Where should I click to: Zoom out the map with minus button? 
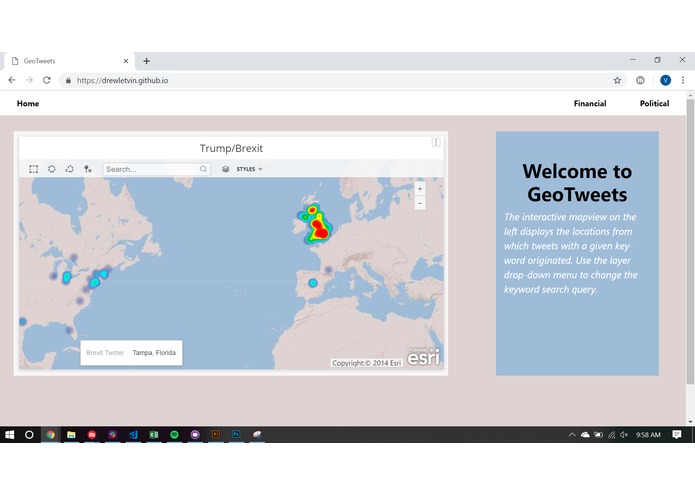pyautogui.click(x=420, y=203)
